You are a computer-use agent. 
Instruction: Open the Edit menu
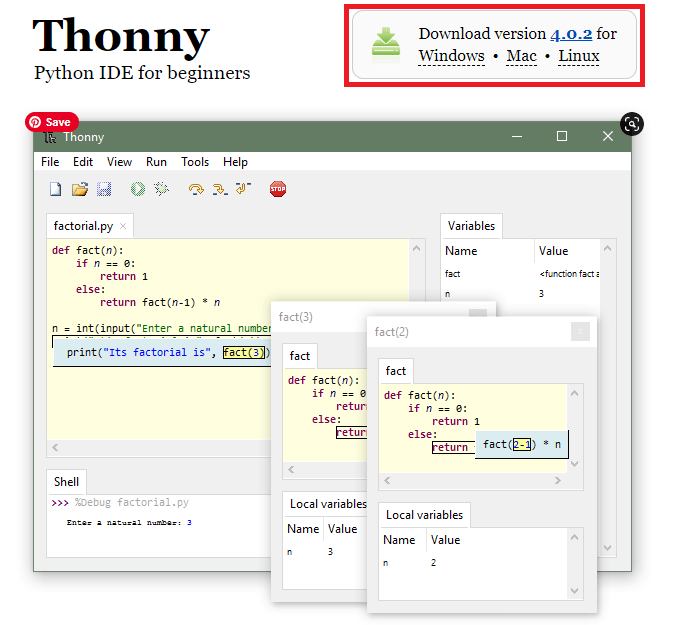(x=83, y=162)
